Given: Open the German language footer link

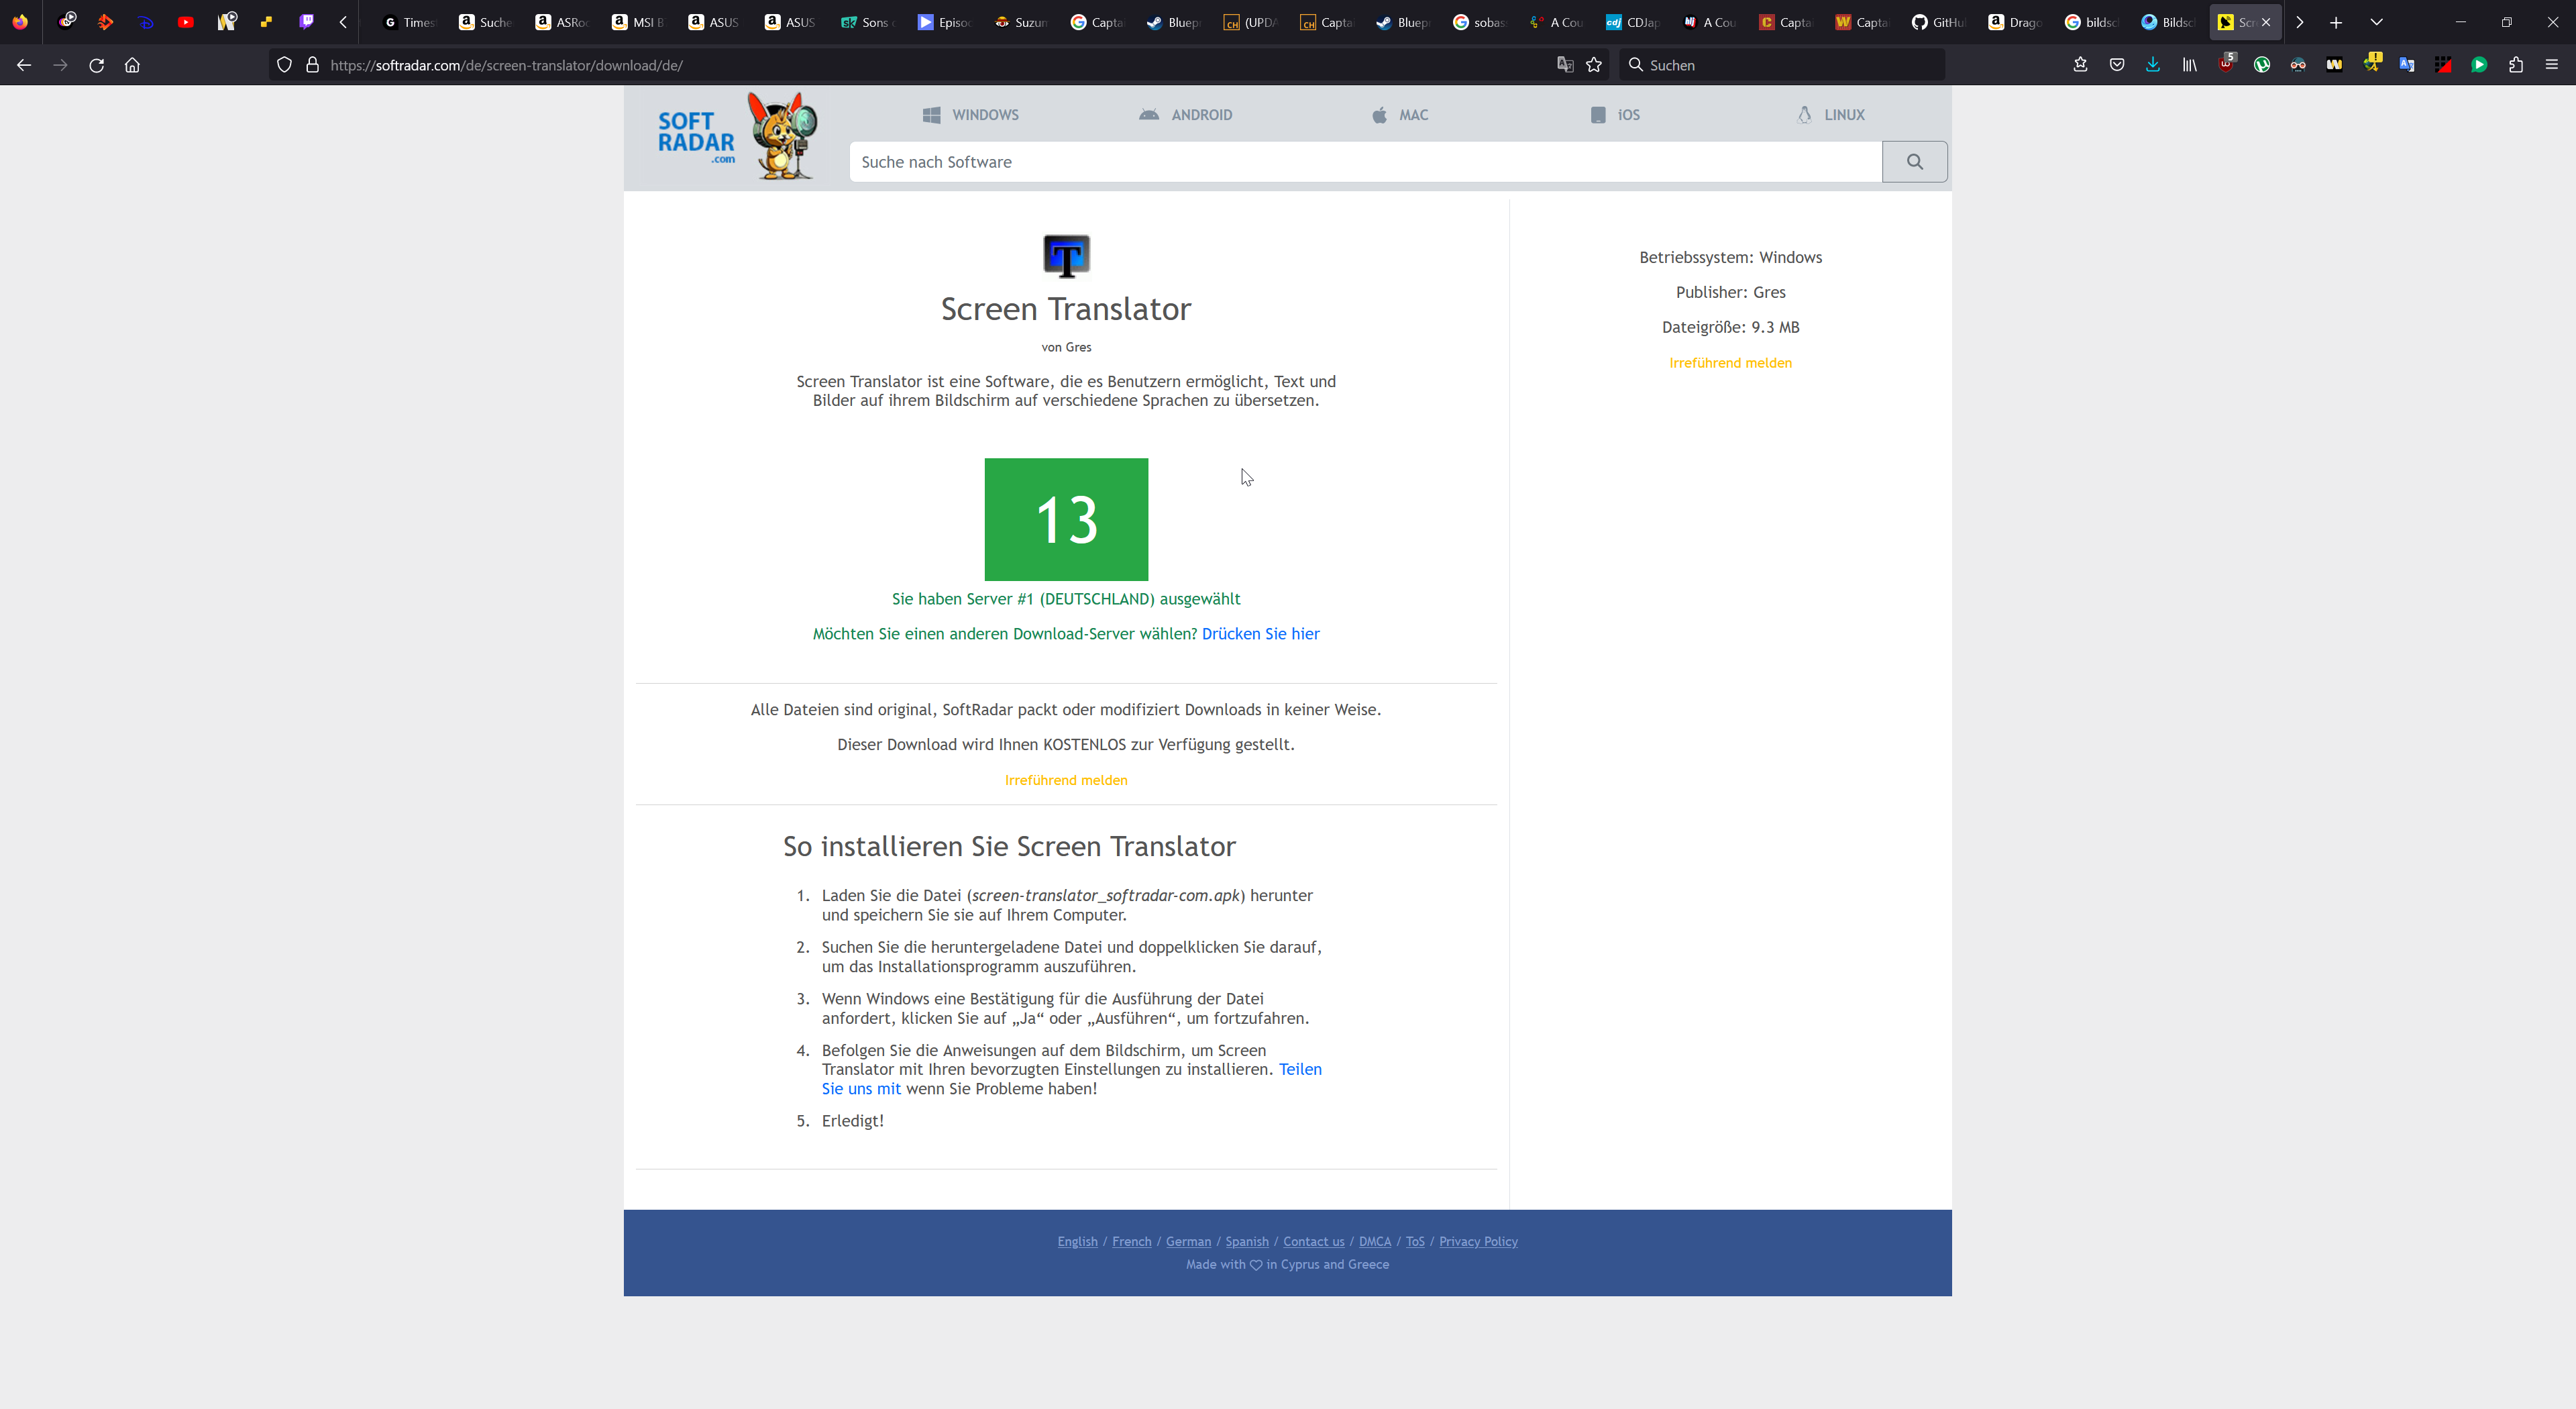Looking at the screenshot, I should (1188, 1241).
